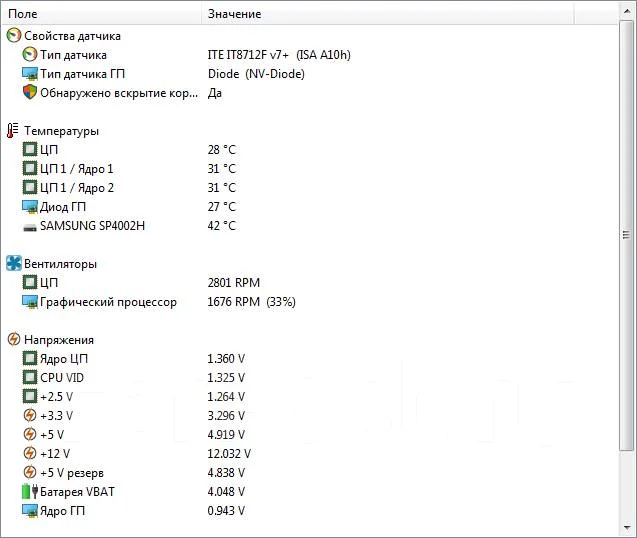Click the lightning icon beside +12 V
The width and height of the screenshot is (637, 538).
(30, 453)
